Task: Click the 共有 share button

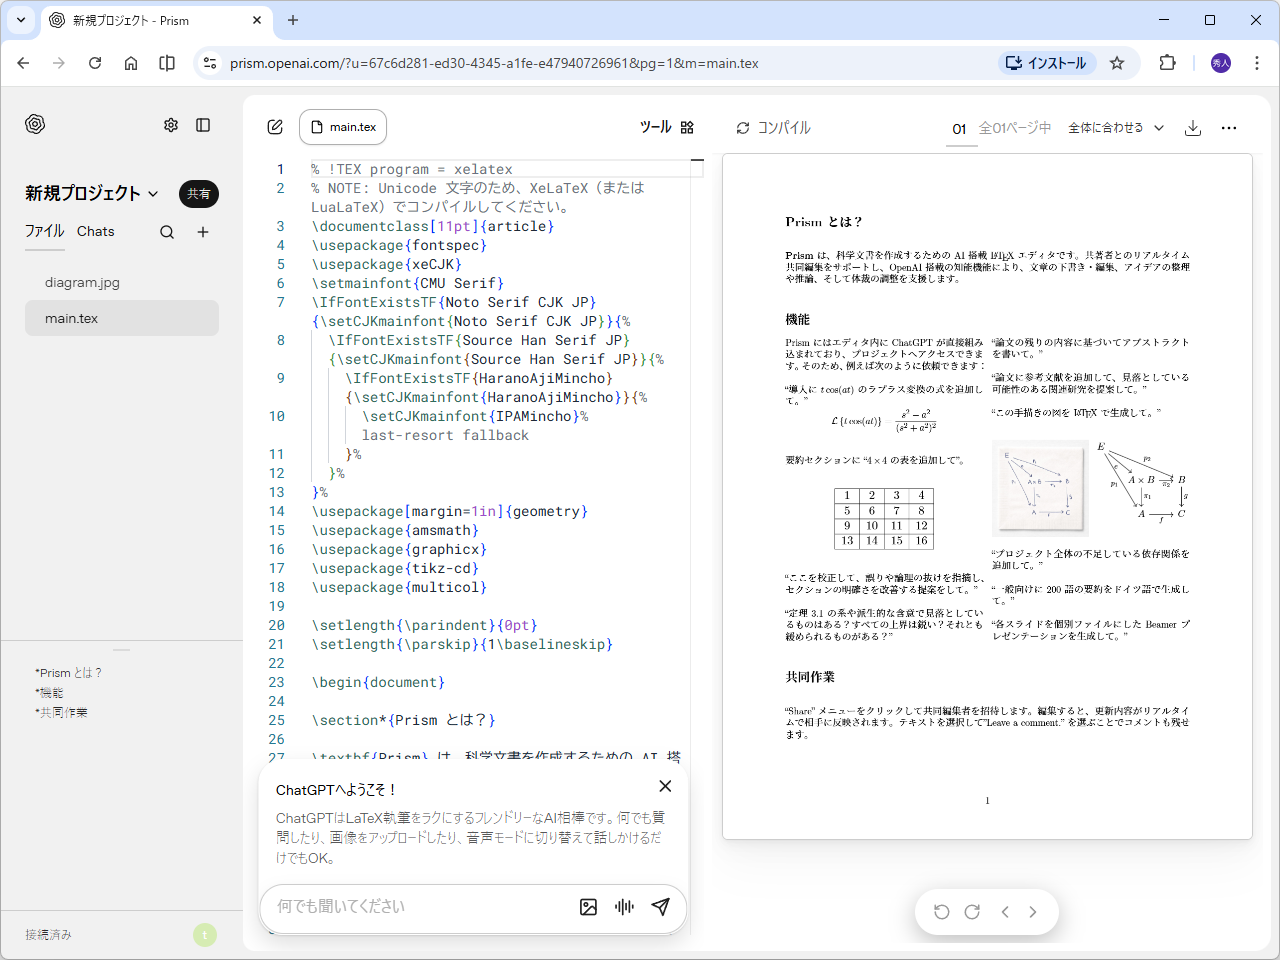Action: pos(198,194)
